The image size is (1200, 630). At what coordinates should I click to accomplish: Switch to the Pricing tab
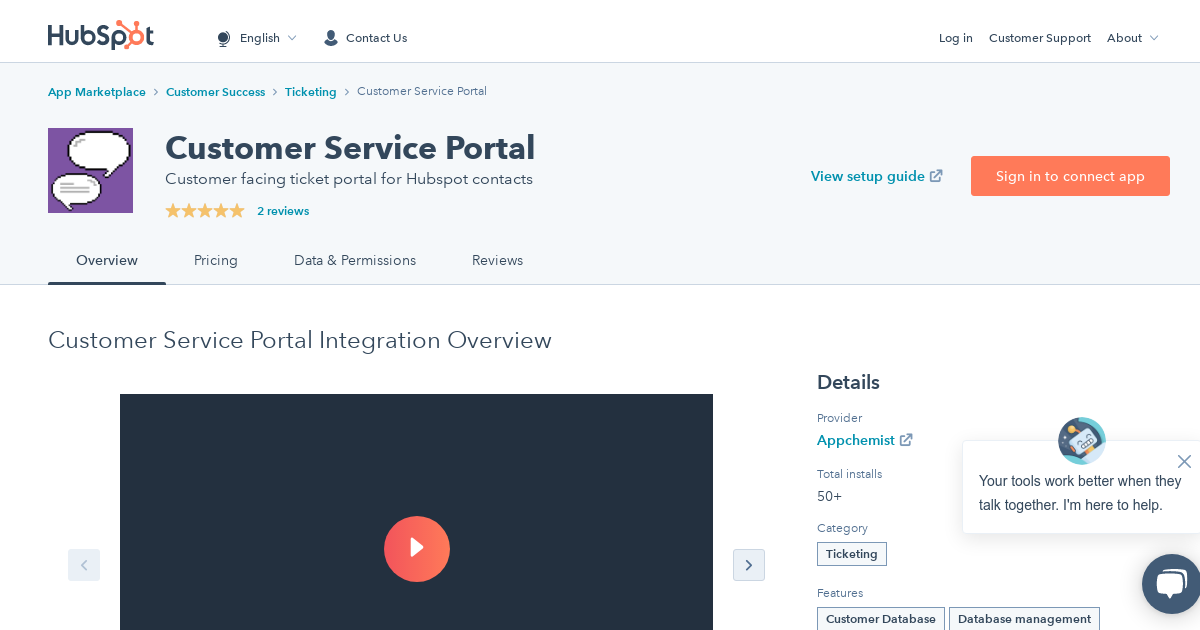216,260
